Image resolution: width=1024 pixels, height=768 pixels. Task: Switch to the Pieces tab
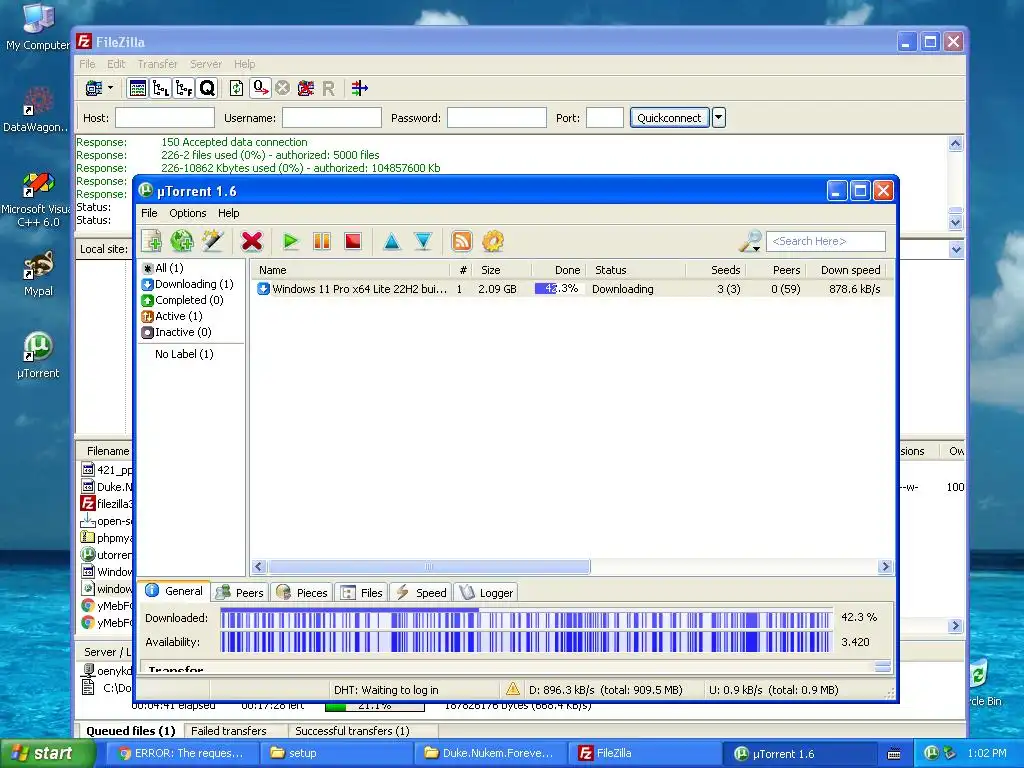point(302,592)
